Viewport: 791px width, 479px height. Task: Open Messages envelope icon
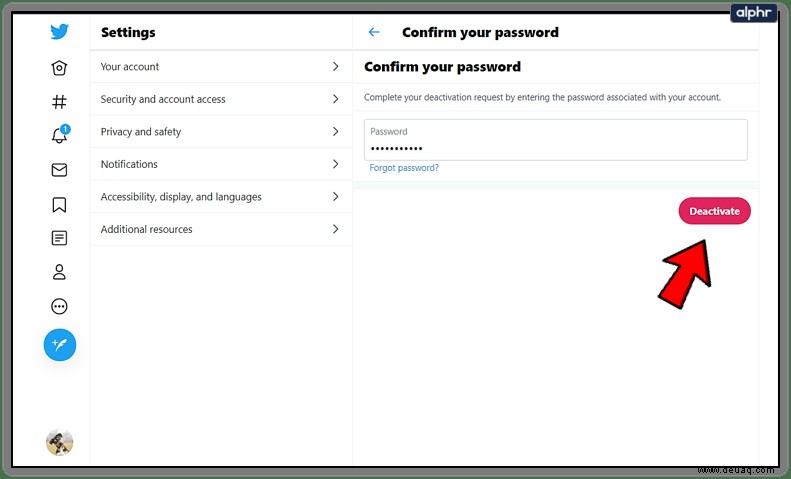pyautogui.click(x=59, y=170)
